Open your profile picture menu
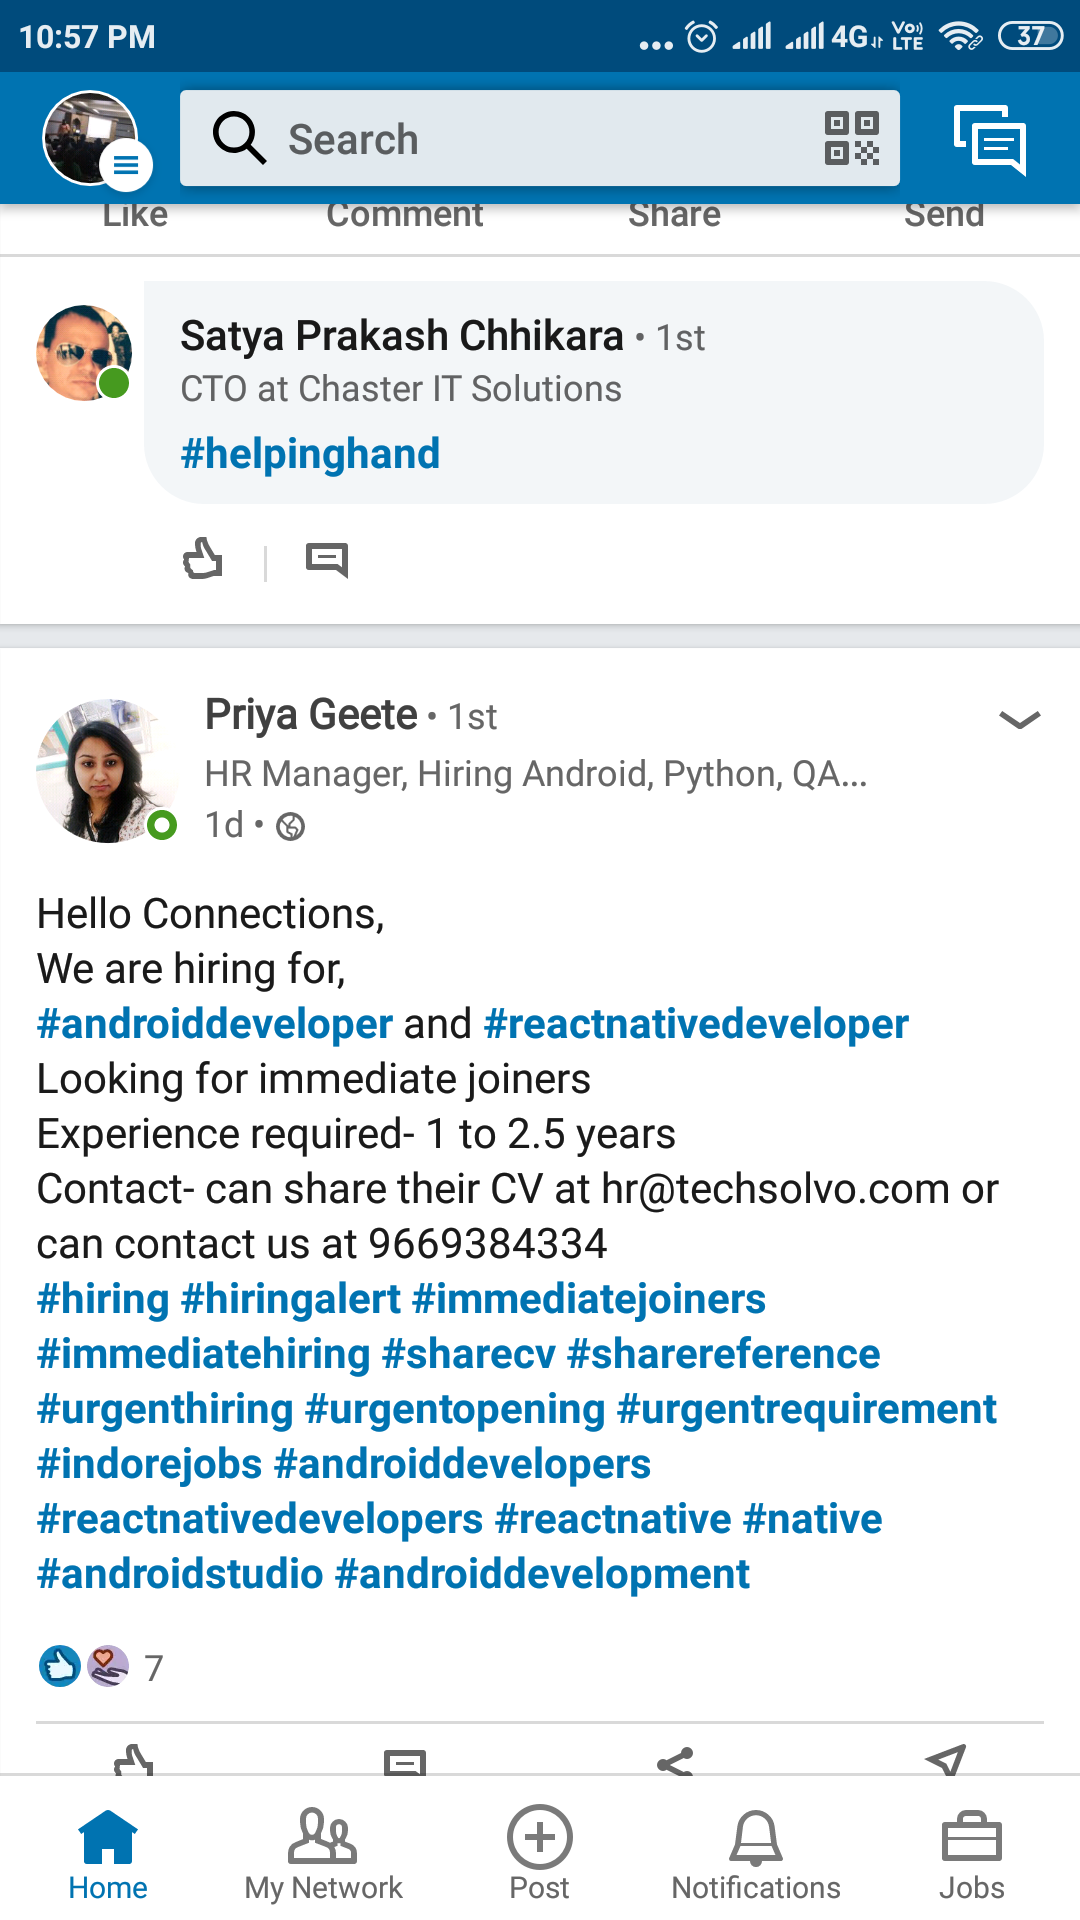This screenshot has width=1080, height=1920. tap(88, 138)
